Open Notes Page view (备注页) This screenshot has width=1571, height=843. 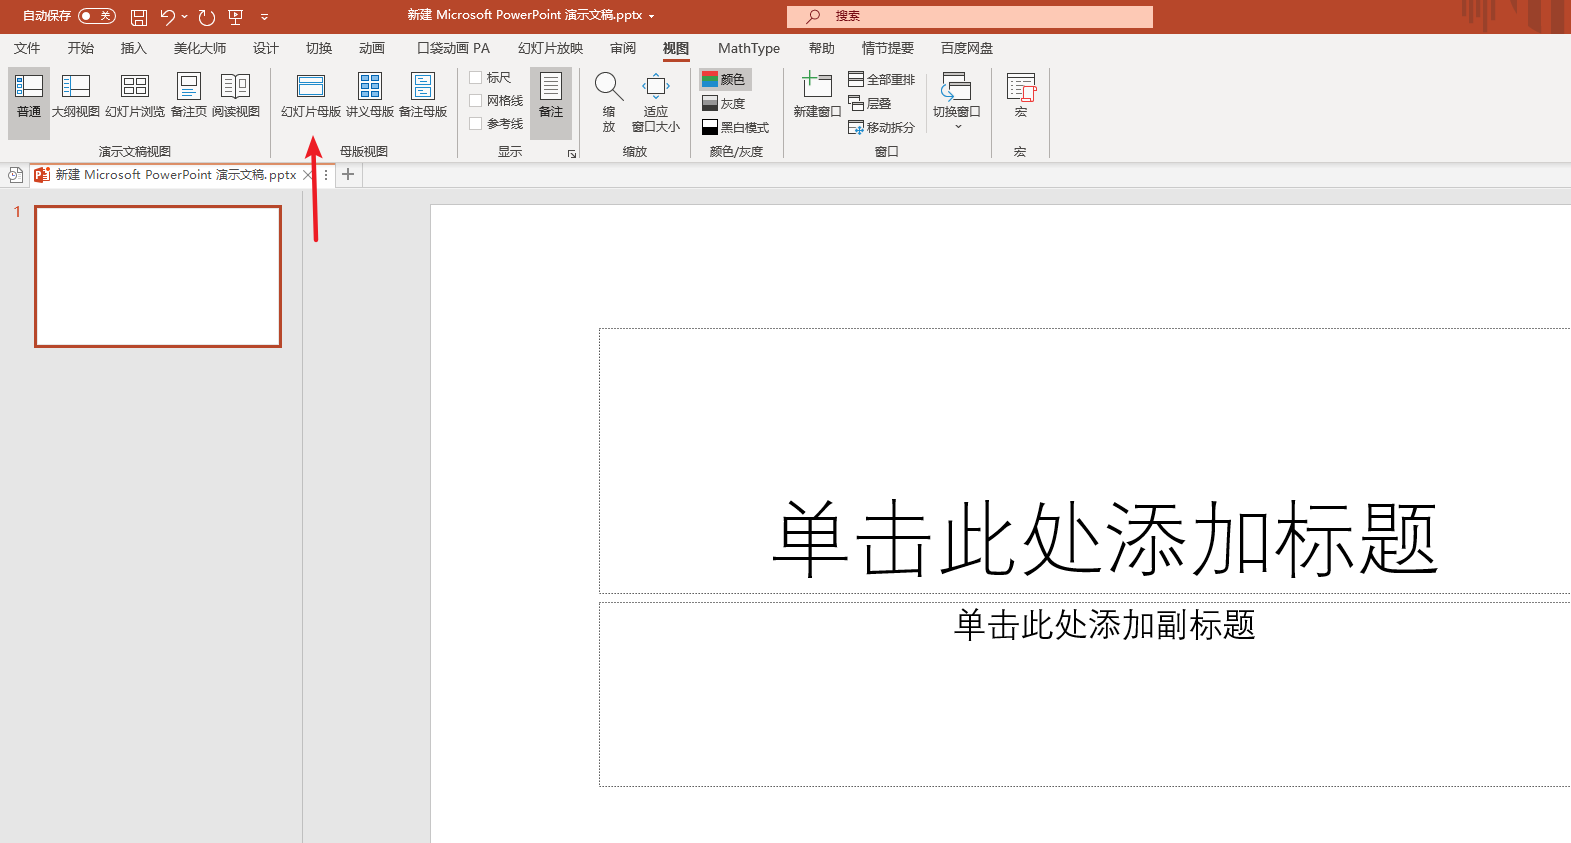coord(189,97)
